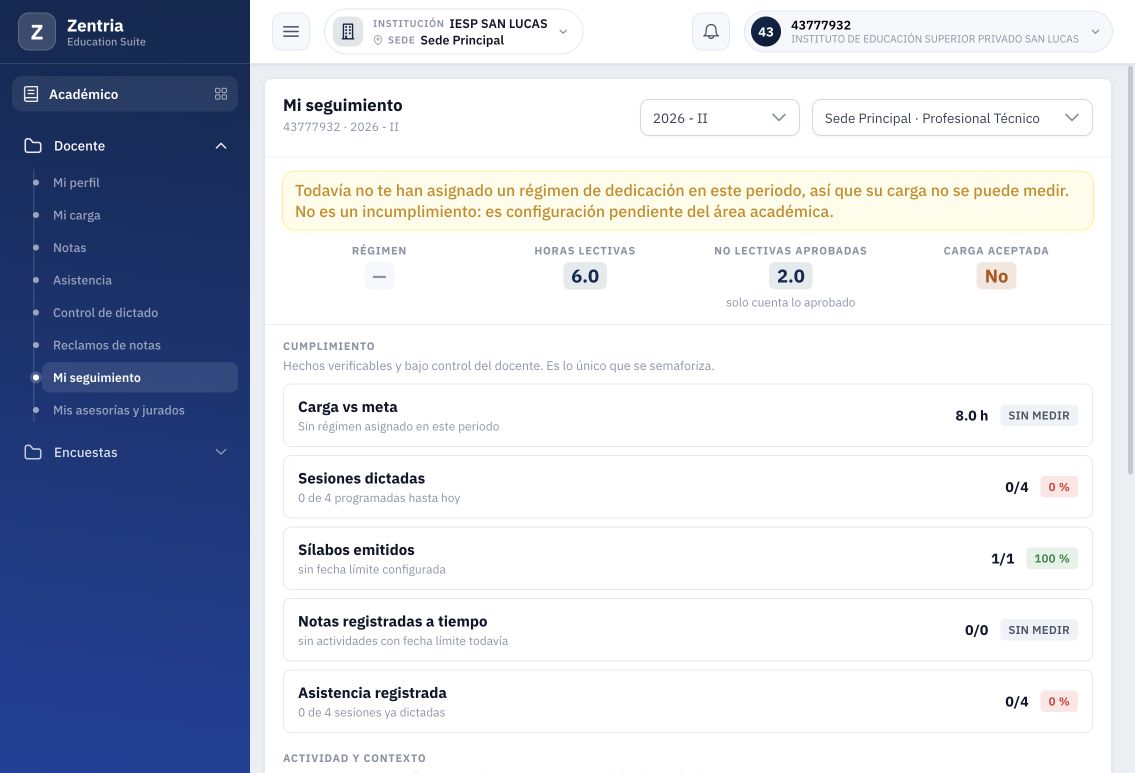Select Mi seguimiento in the sidebar
The height and width of the screenshot is (773, 1135).
pyautogui.click(x=140, y=377)
